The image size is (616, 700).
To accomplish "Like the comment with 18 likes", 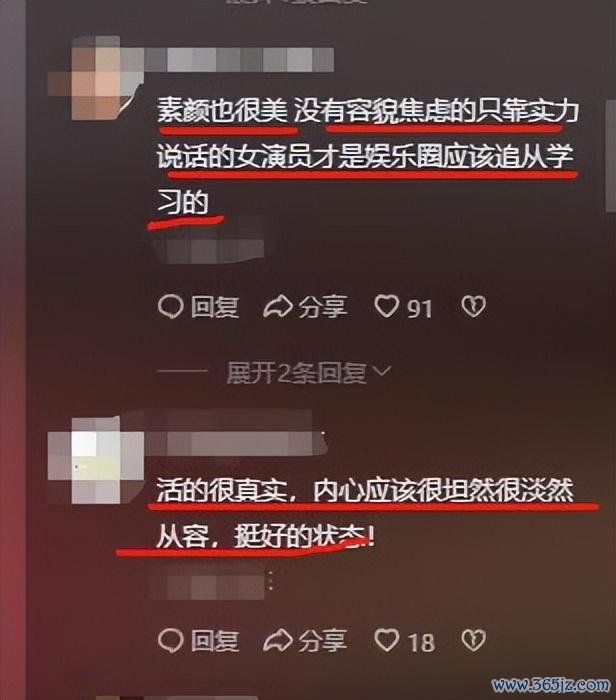I will [x=404, y=641].
